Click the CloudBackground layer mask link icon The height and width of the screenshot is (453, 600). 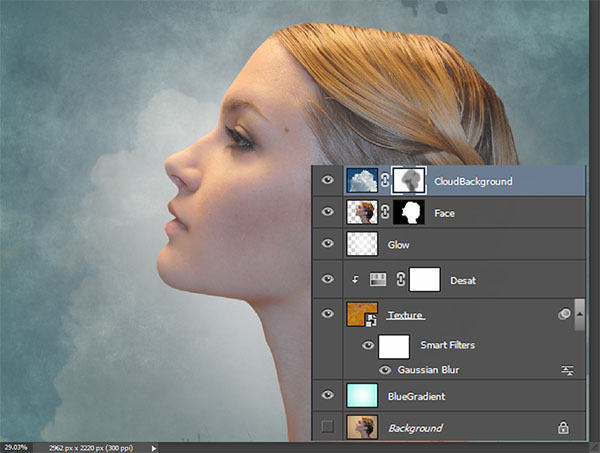384,181
